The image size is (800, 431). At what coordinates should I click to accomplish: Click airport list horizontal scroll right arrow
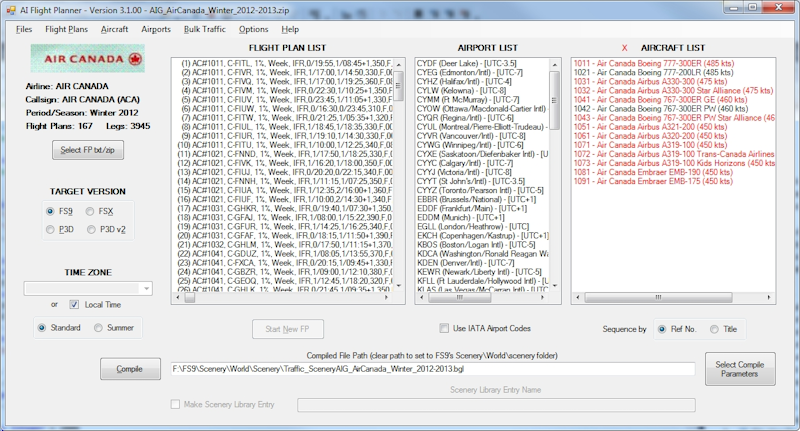tap(542, 297)
